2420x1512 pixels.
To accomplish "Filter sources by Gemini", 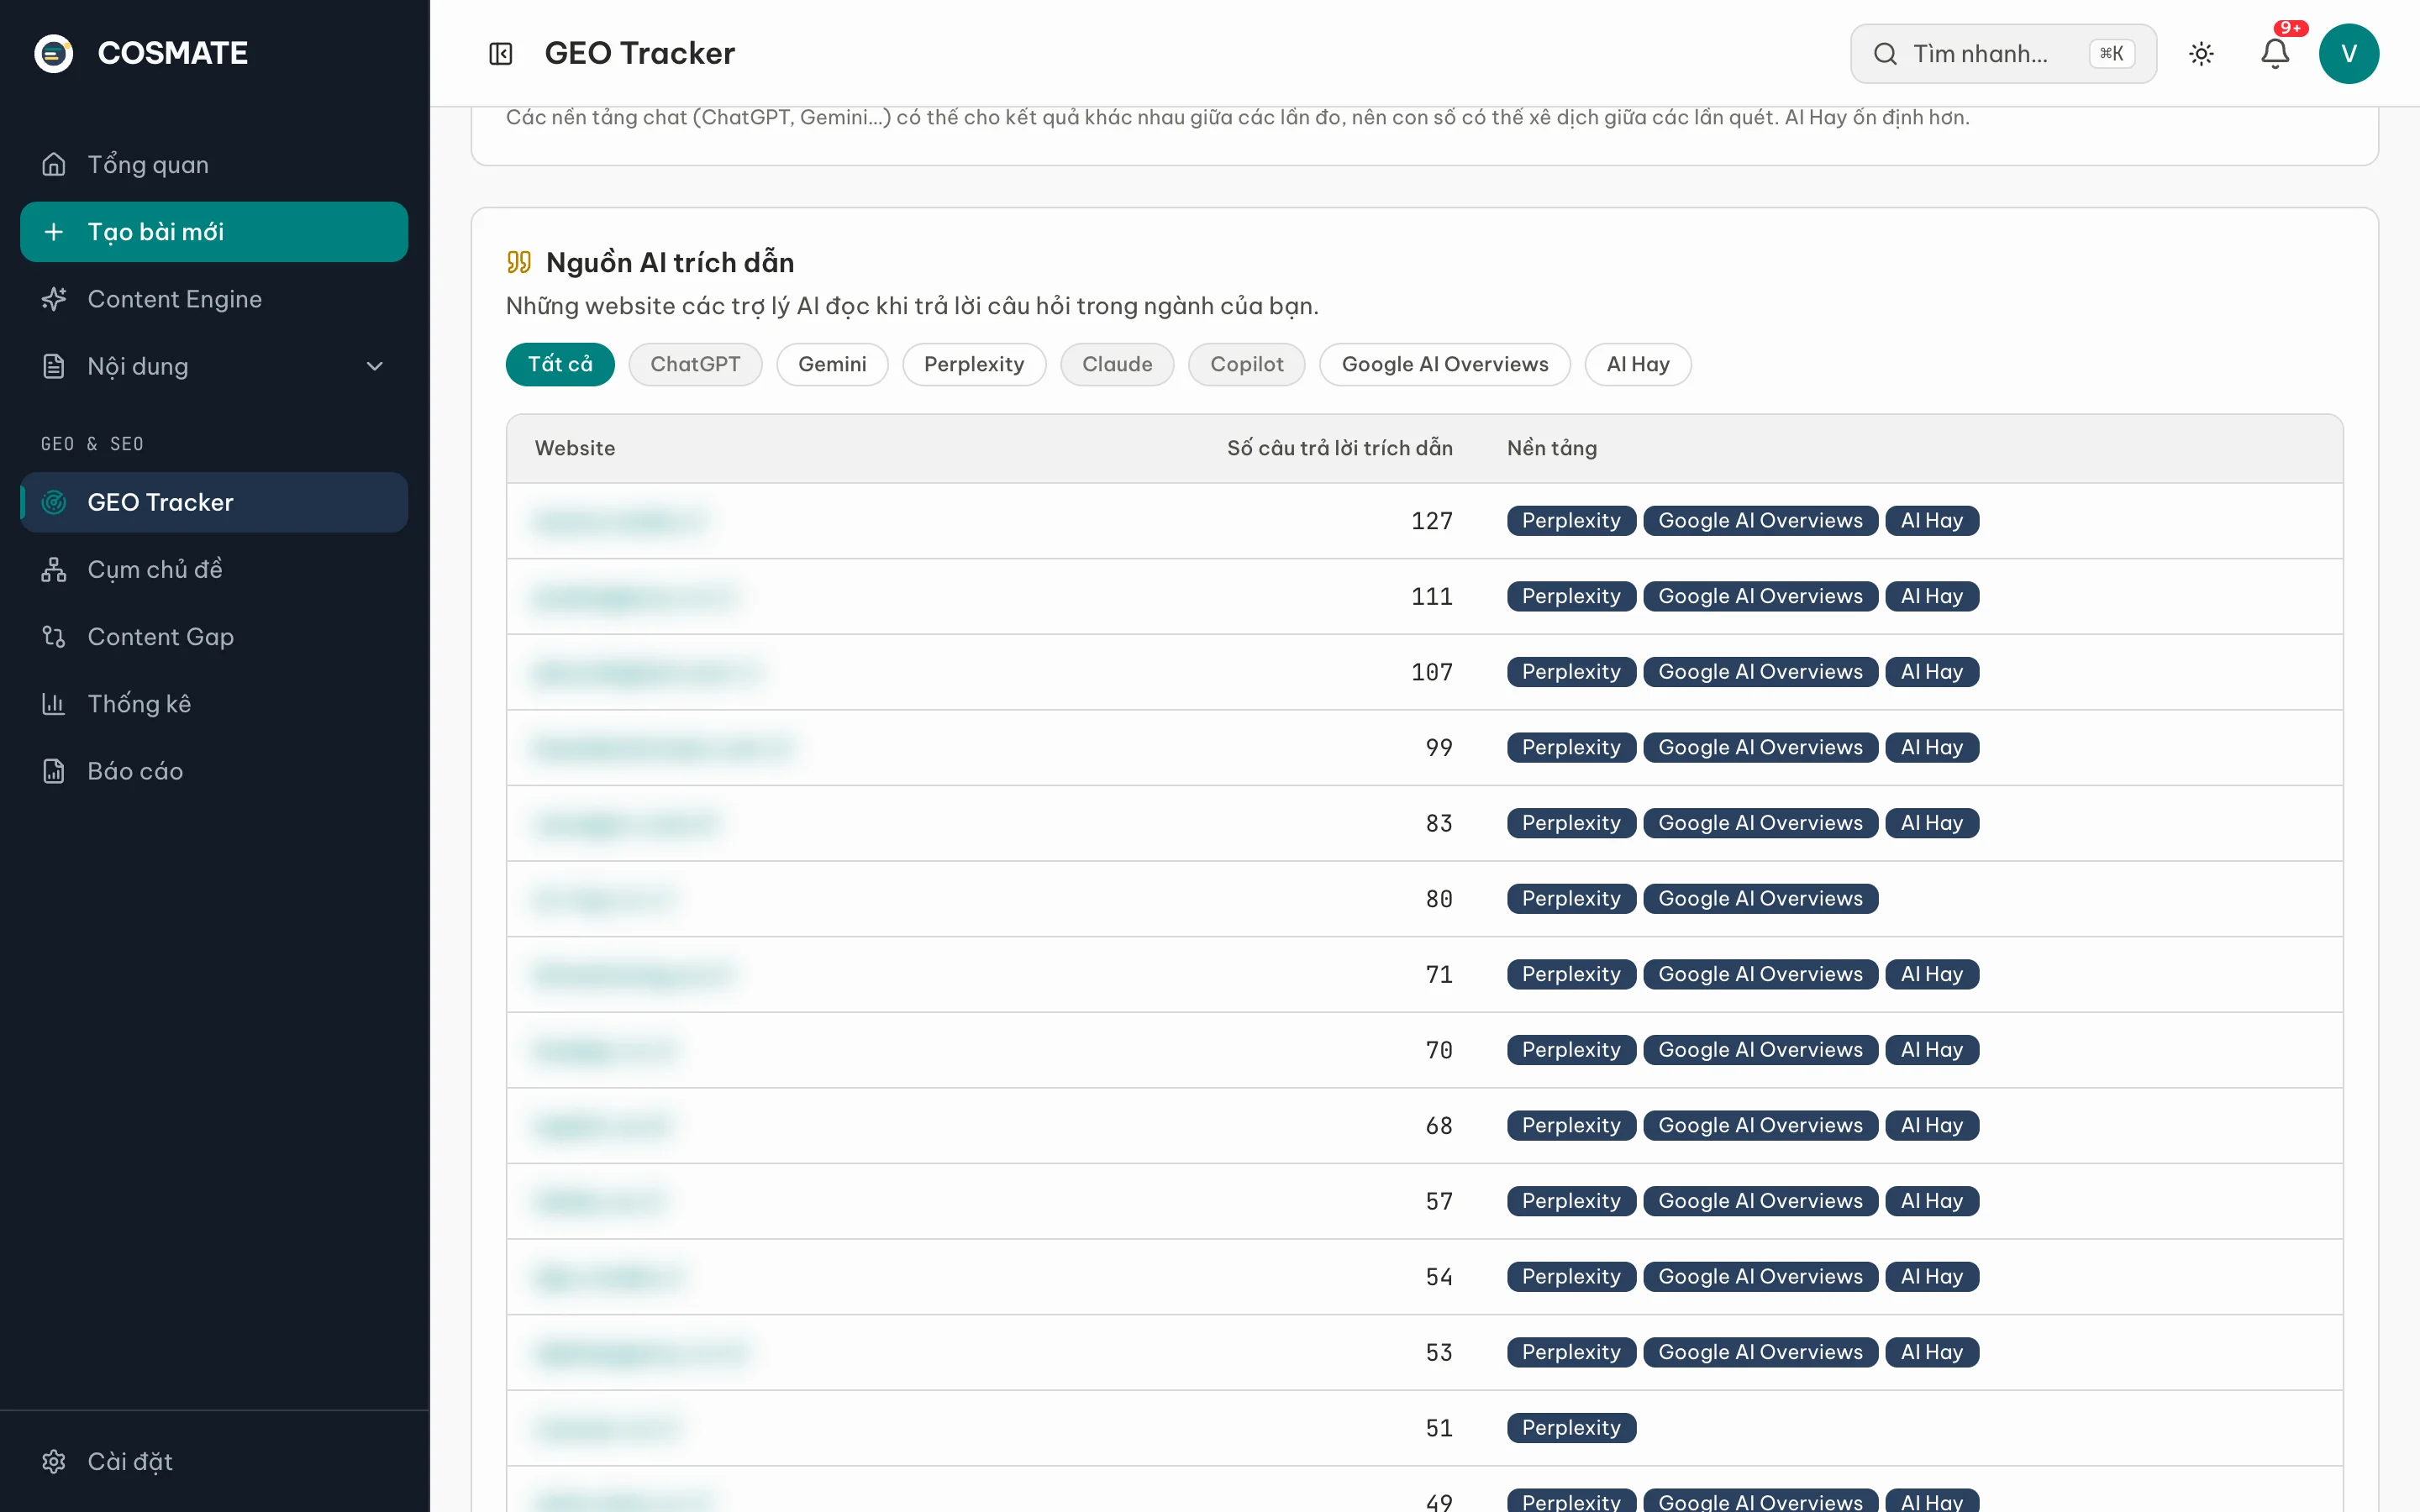I will [x=832, y=364].
